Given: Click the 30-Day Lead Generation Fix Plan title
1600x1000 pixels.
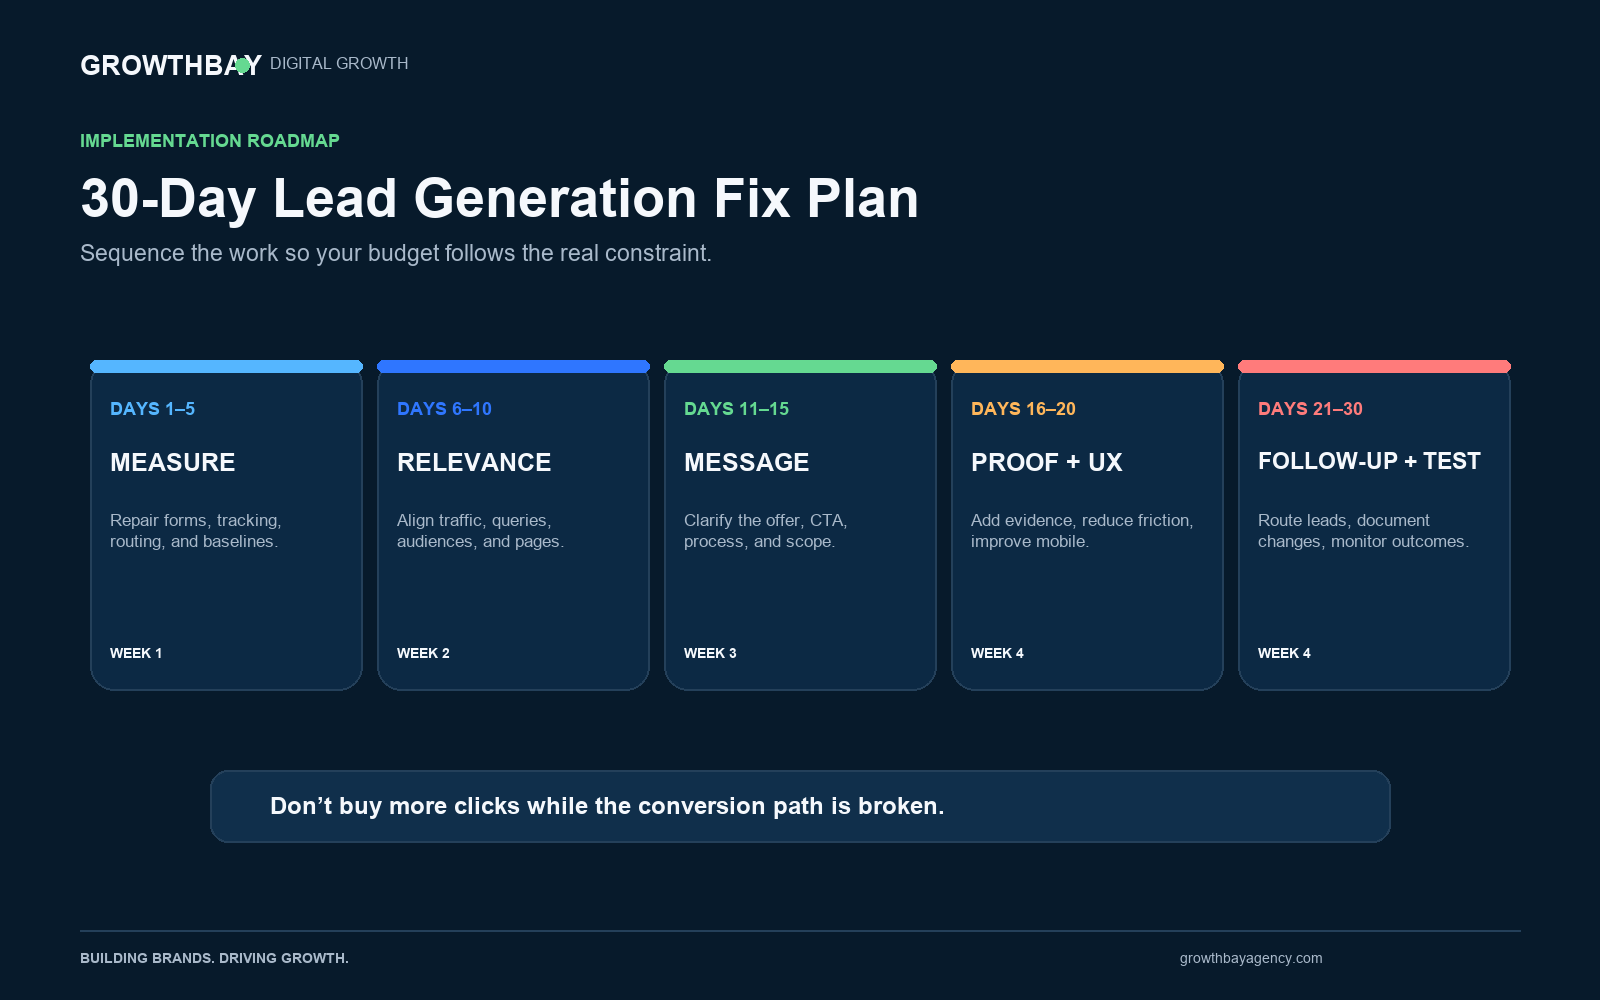Looking at the screenshot, I should click(x=499, y=198).
